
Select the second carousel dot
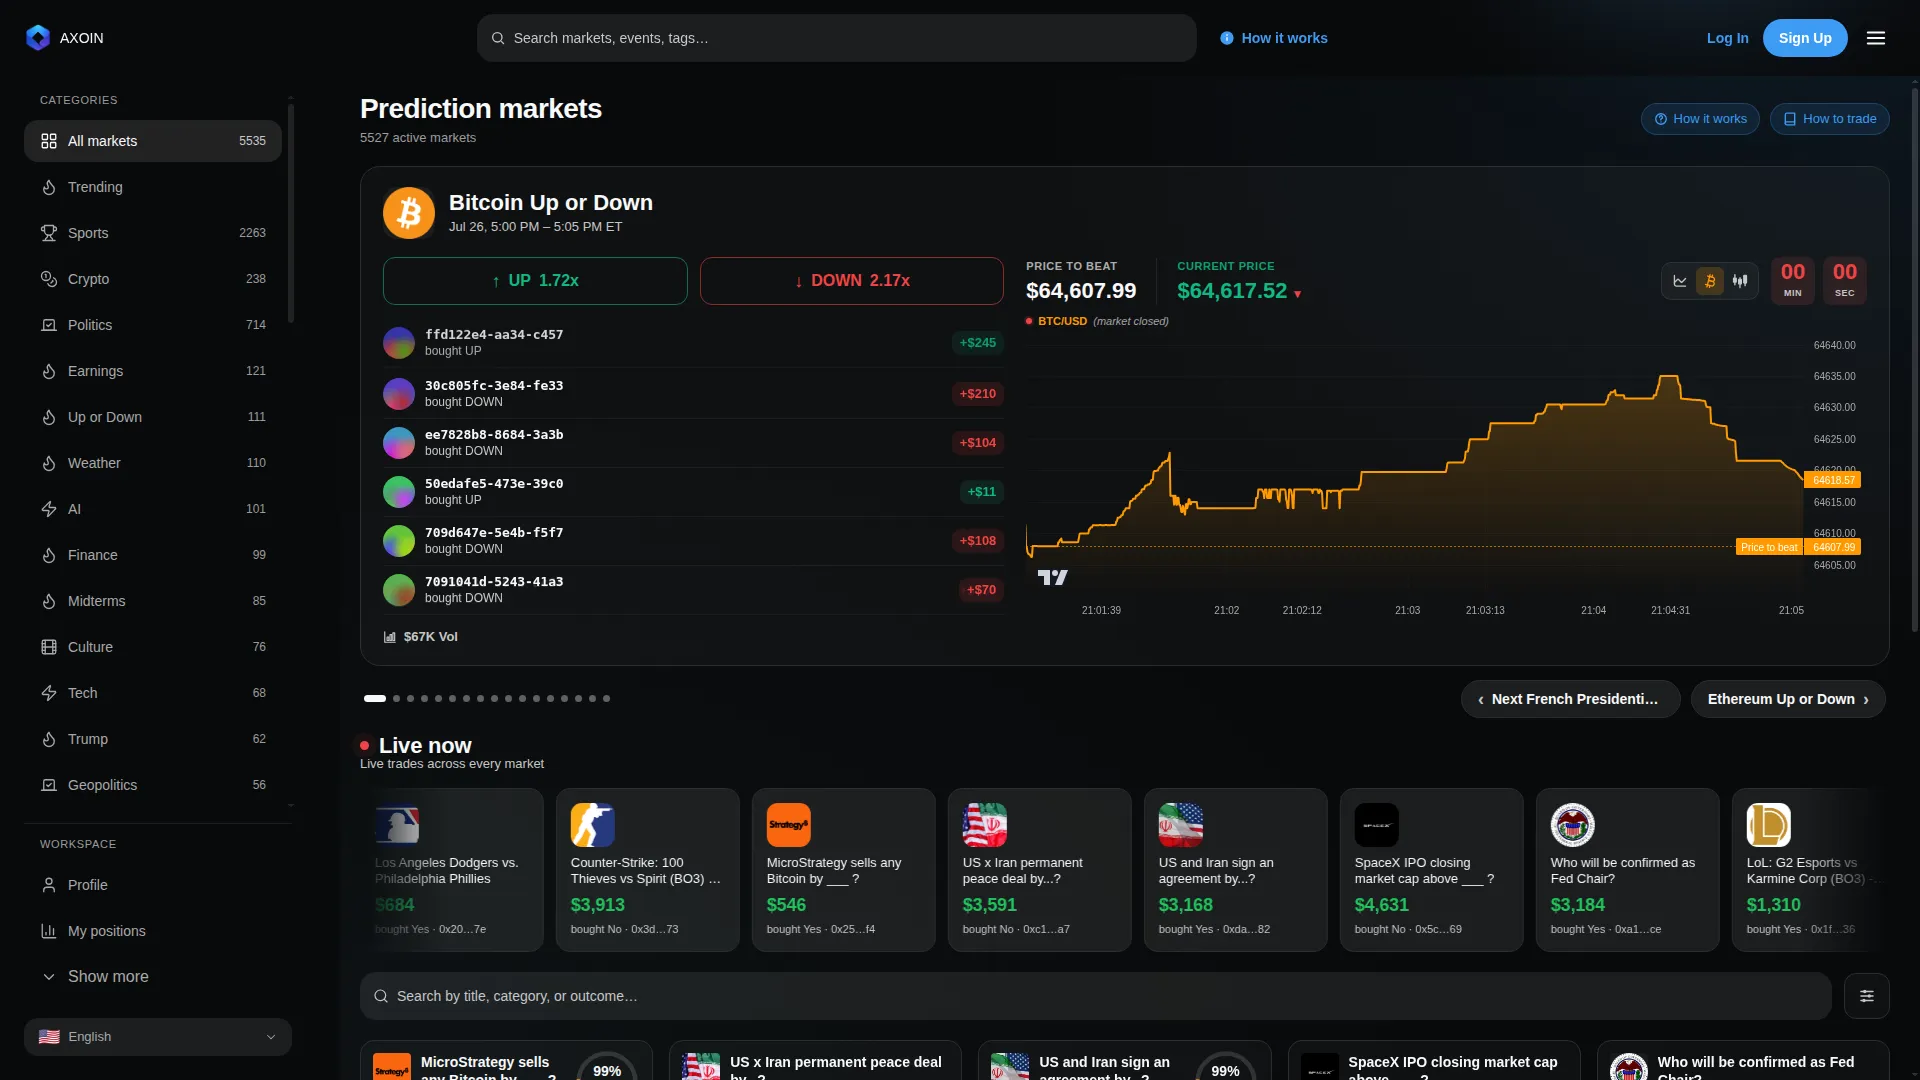point(397,699)
